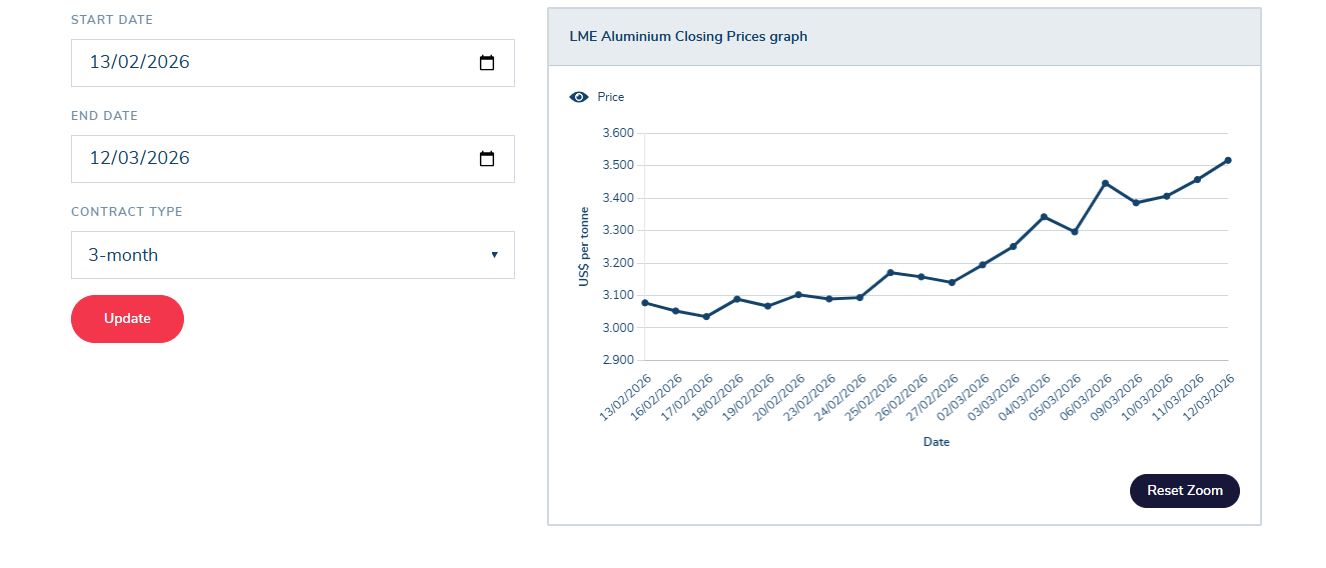The image size is (1326, 568).
Task: Expand the Contract Type dropdown arrow
Action: 494,255
